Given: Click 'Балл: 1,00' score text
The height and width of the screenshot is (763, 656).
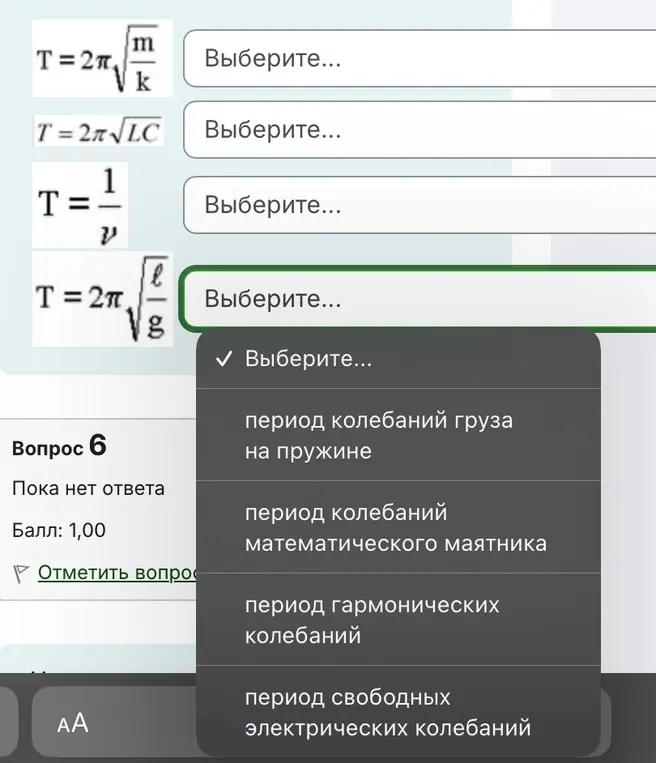Looking at the screenshot, I should click(x=58, y=530).
